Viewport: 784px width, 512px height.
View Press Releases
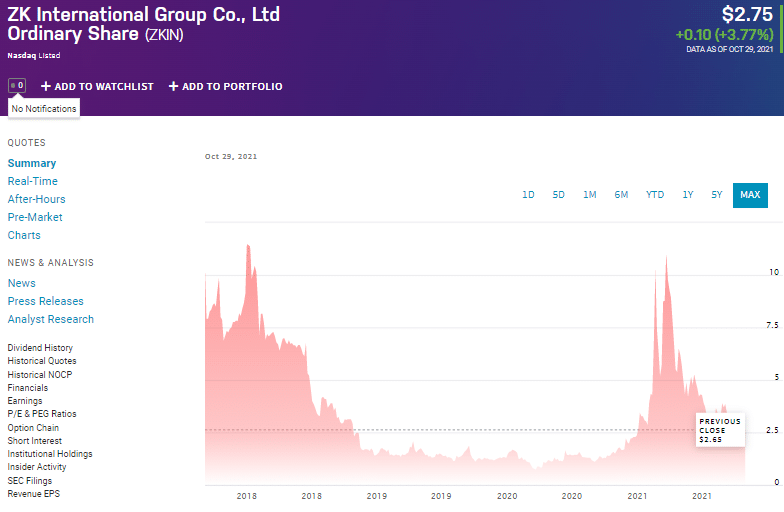click(x=46, y=301)
